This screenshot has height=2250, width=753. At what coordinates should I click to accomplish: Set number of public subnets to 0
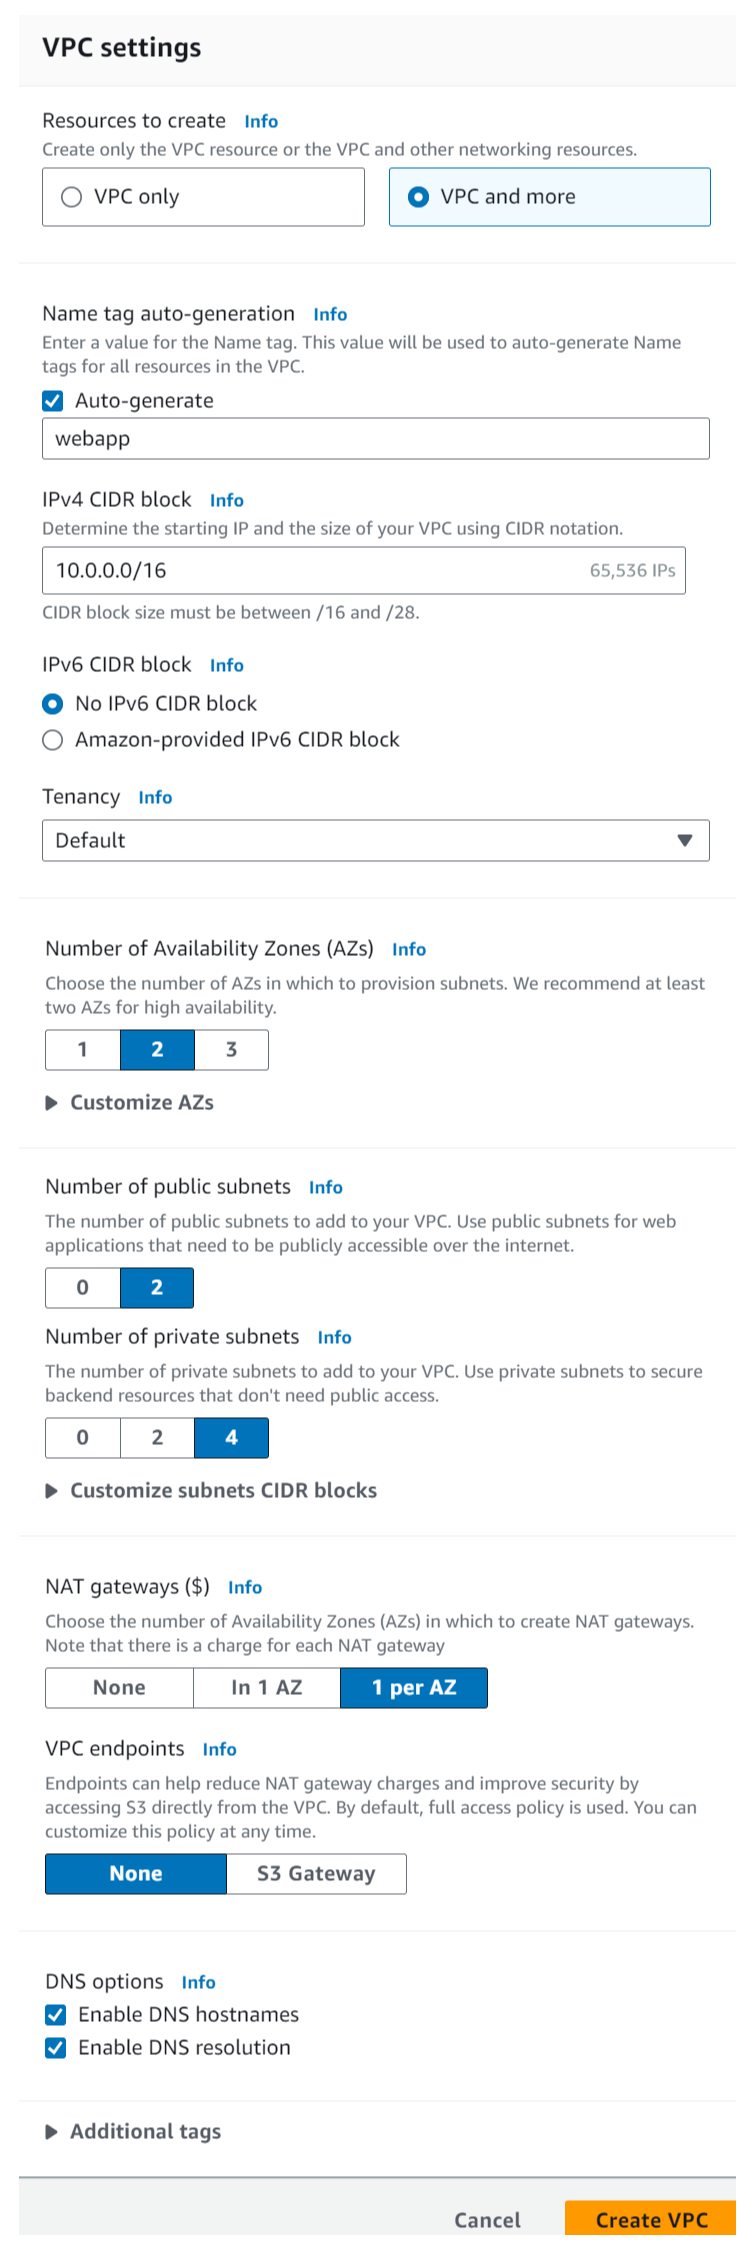(83, 1288)
